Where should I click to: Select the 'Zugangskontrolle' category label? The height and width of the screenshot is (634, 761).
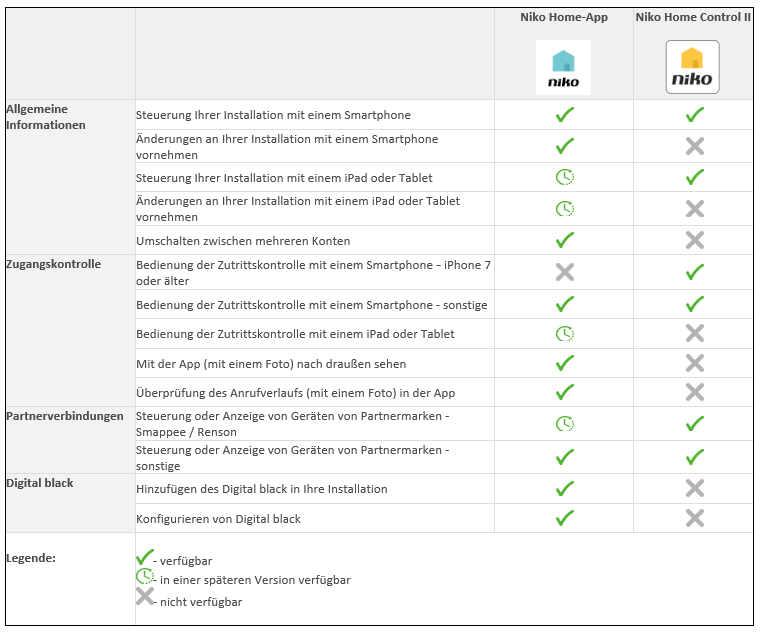point(53,264)
